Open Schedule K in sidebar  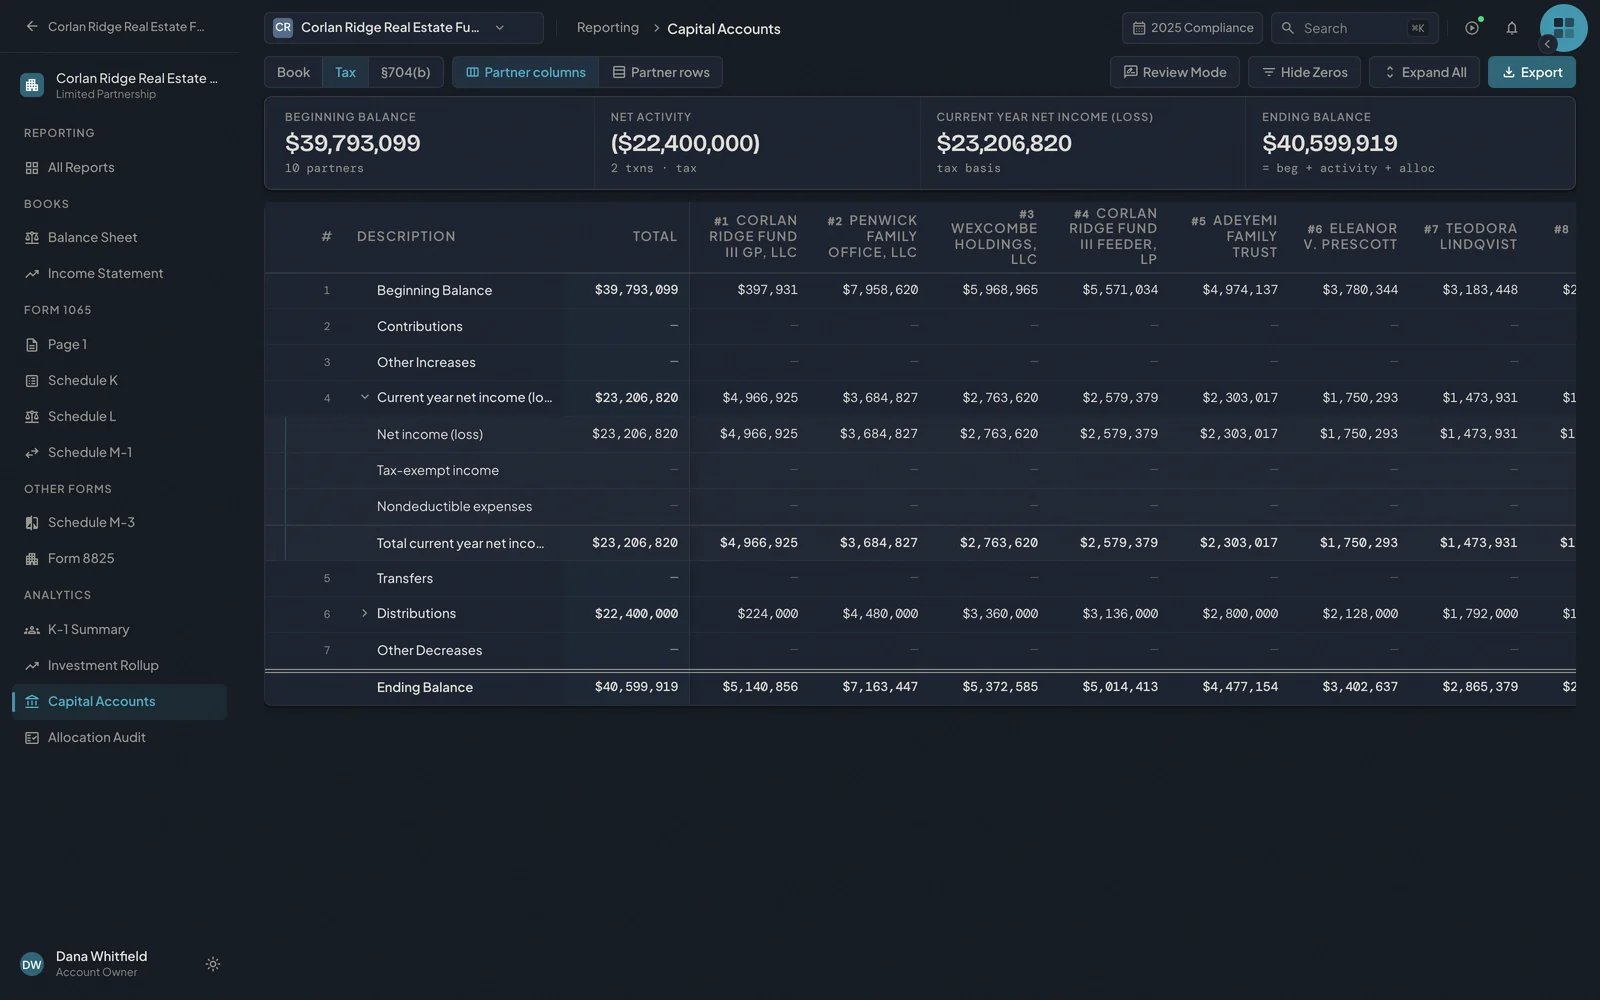[x=119, y=381]
